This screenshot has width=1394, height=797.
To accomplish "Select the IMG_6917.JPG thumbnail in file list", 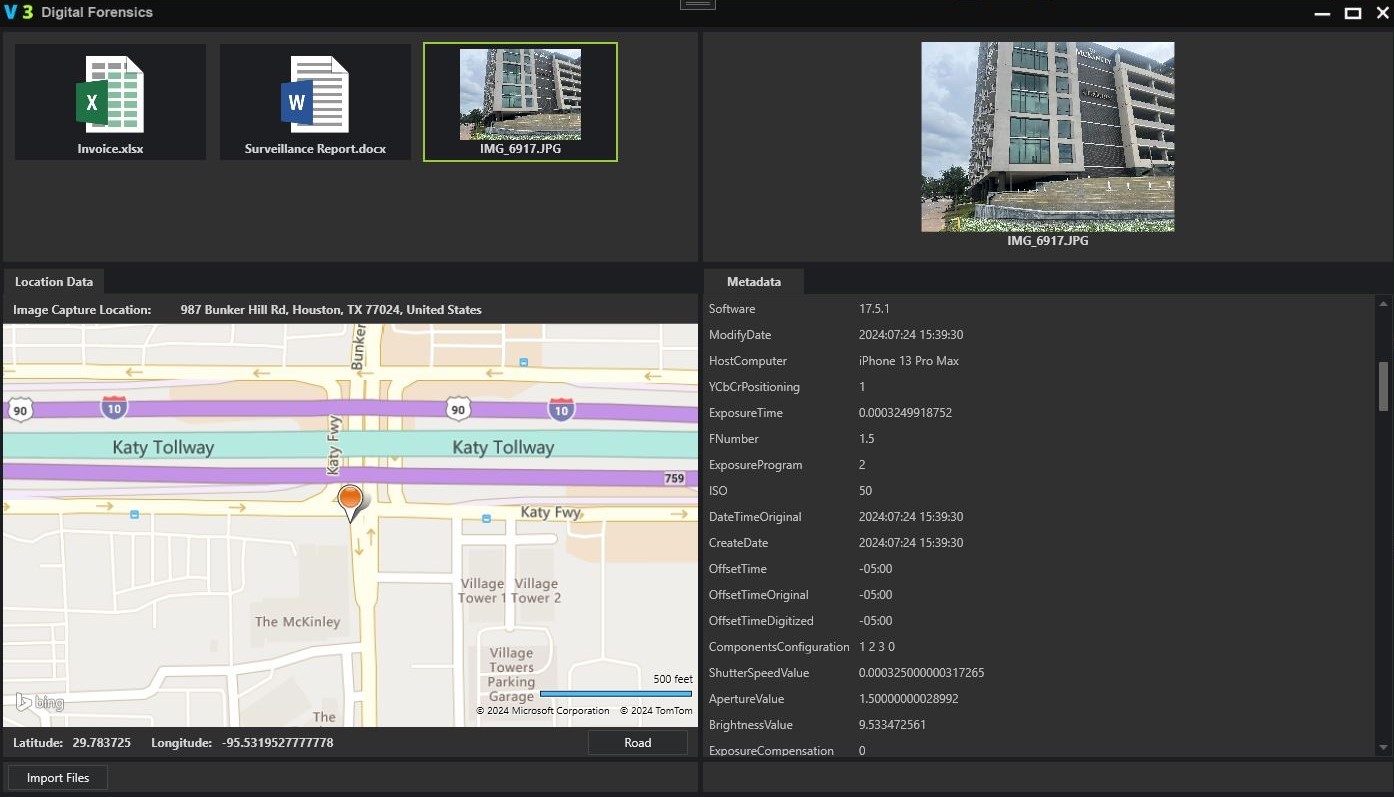I will pos(520,95).
